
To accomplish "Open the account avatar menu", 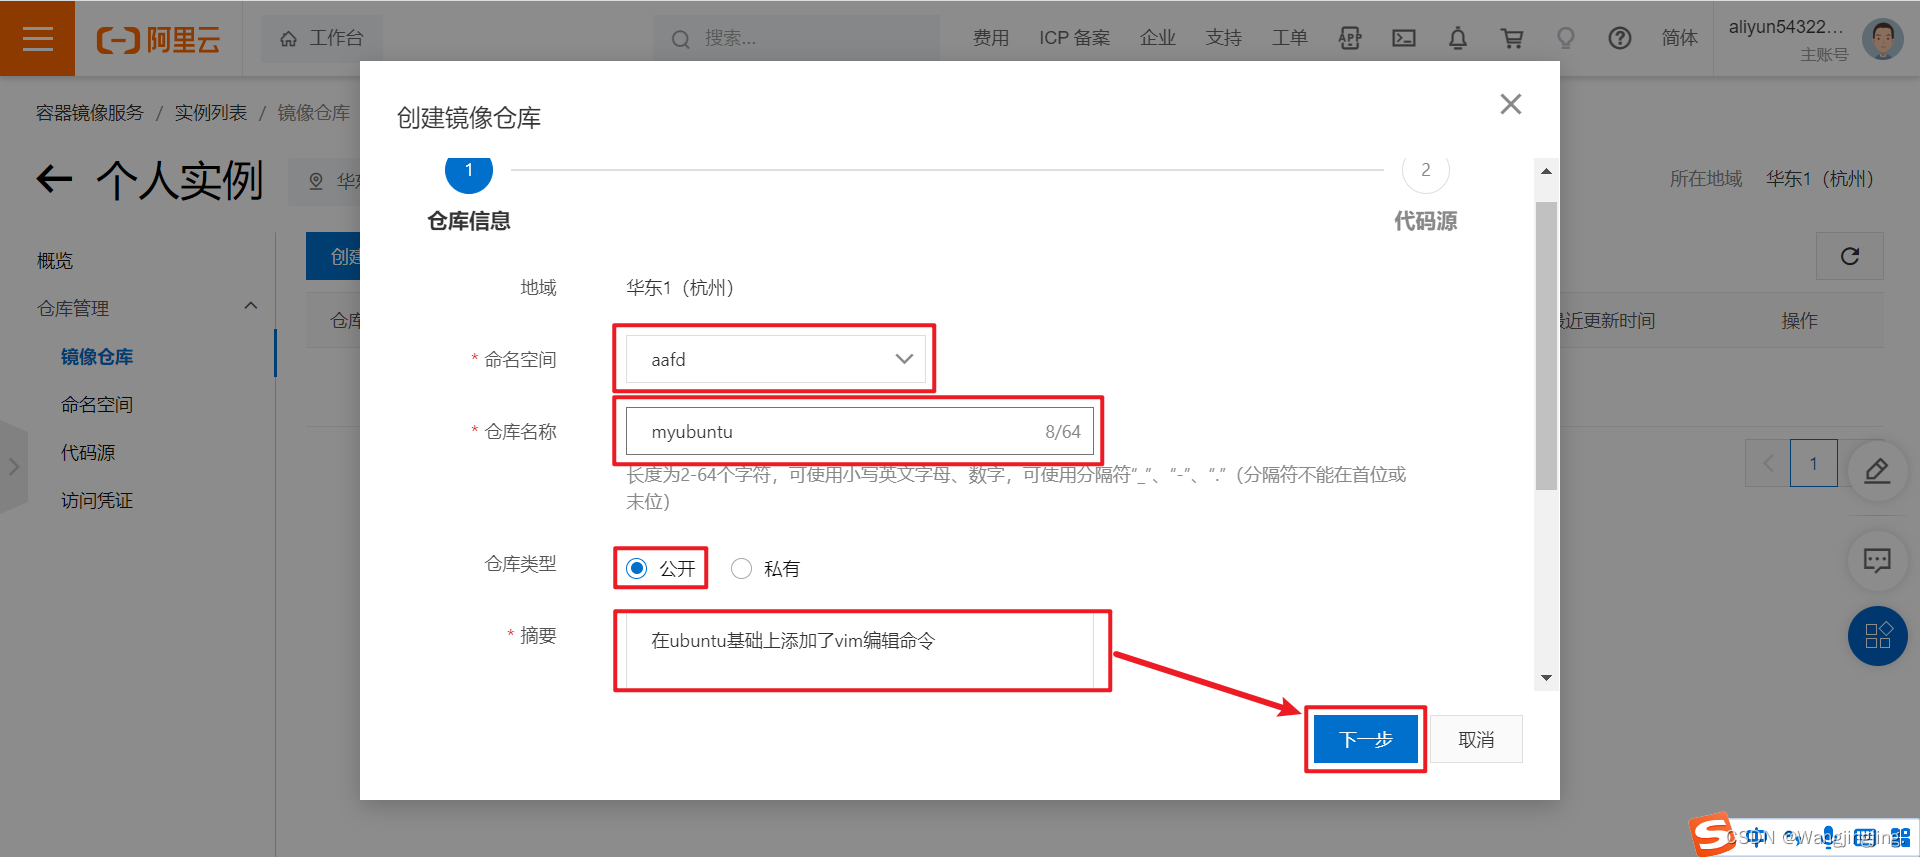I will tap(1882, 39).
